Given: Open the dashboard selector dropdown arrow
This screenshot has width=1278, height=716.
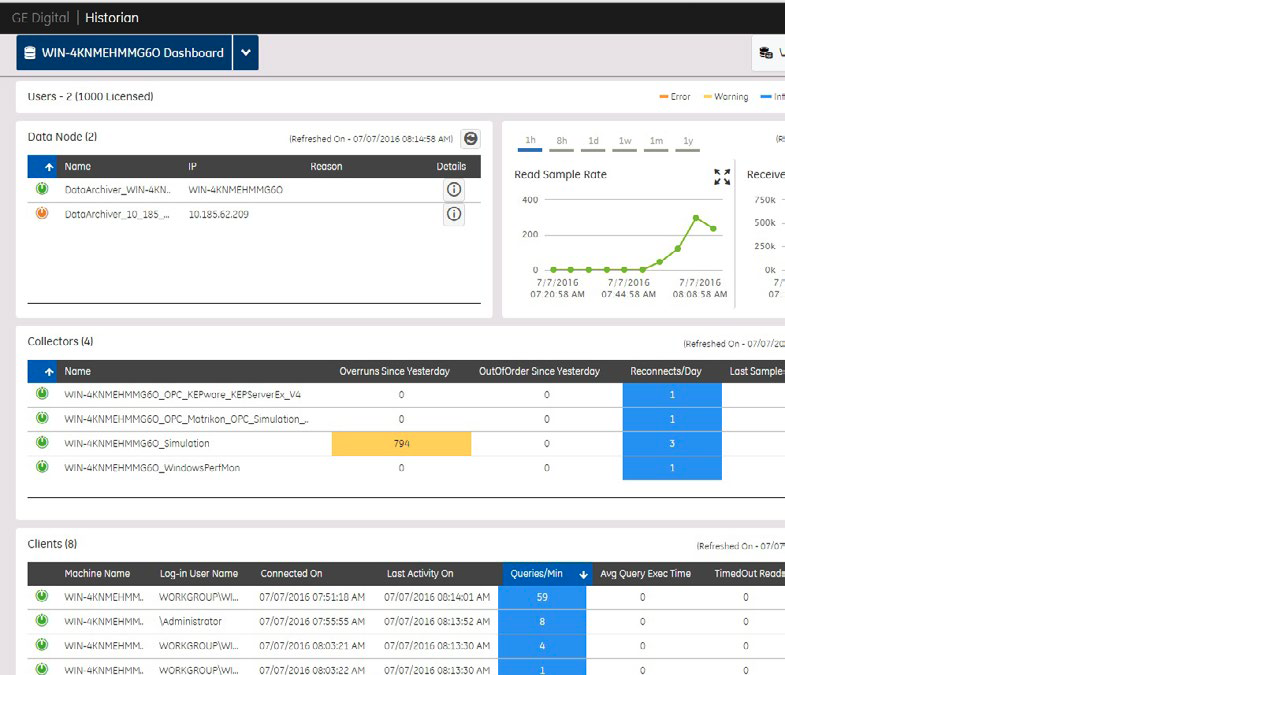Looking at the screenshot, I should [246, 53].
